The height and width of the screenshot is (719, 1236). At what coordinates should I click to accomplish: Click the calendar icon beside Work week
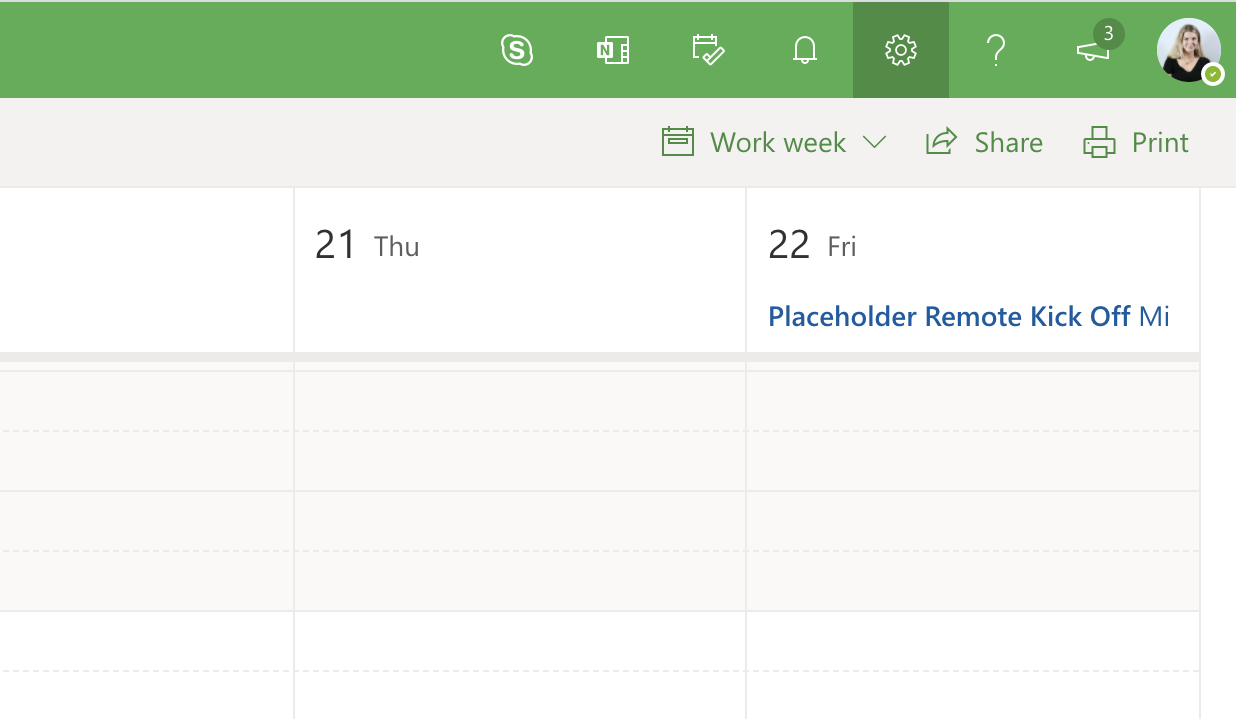[678, 142]
